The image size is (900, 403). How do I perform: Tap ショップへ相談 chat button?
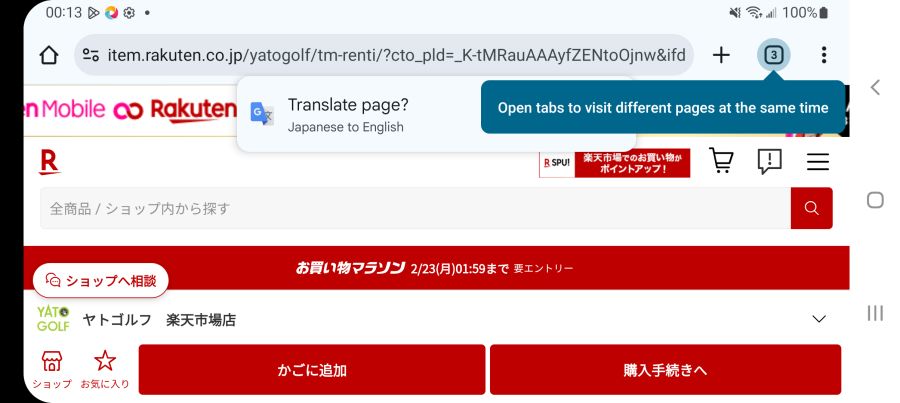[101, 281]
